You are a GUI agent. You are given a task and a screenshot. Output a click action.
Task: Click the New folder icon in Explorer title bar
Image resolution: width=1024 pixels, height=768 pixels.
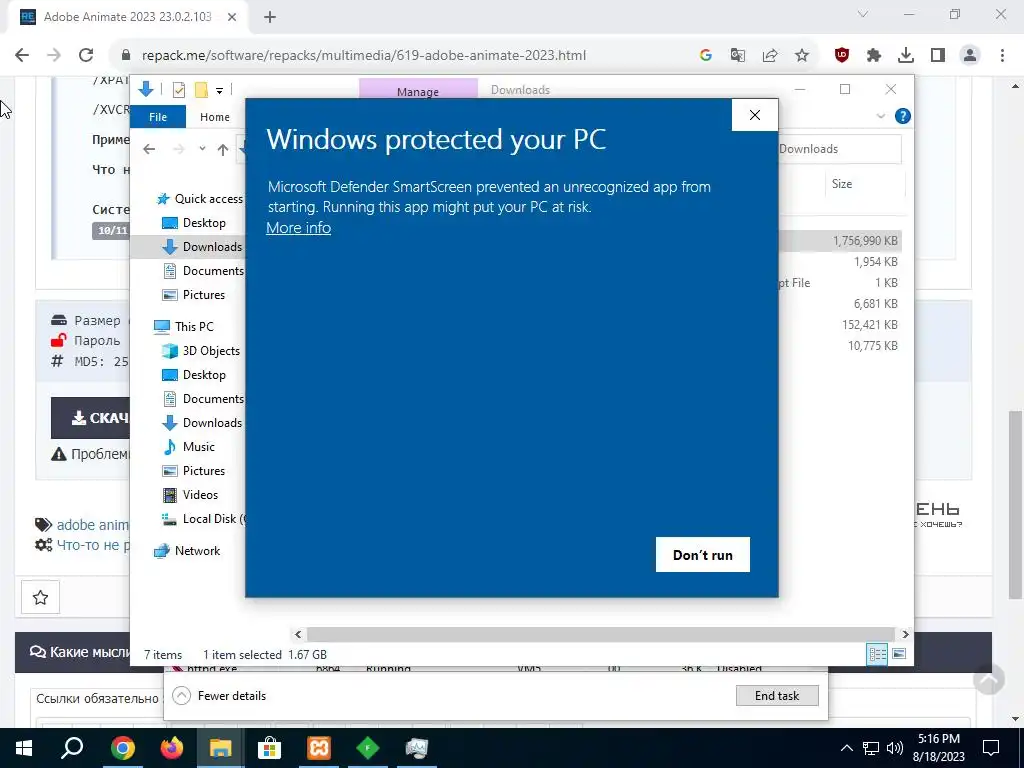pyautogui.click(x=201, y=90)
